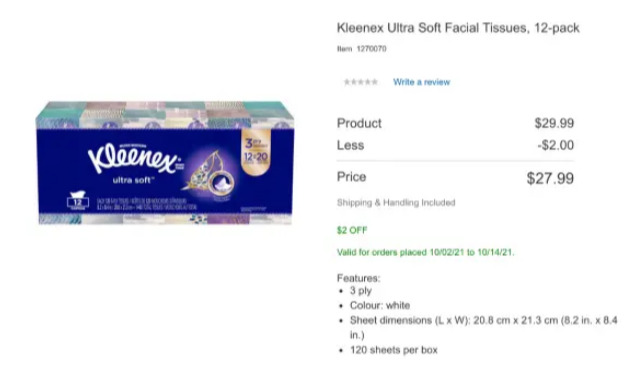This screenshot has height=377, width=637.
Task: Click the 3 ply gold badge on box
Action: 256,152
